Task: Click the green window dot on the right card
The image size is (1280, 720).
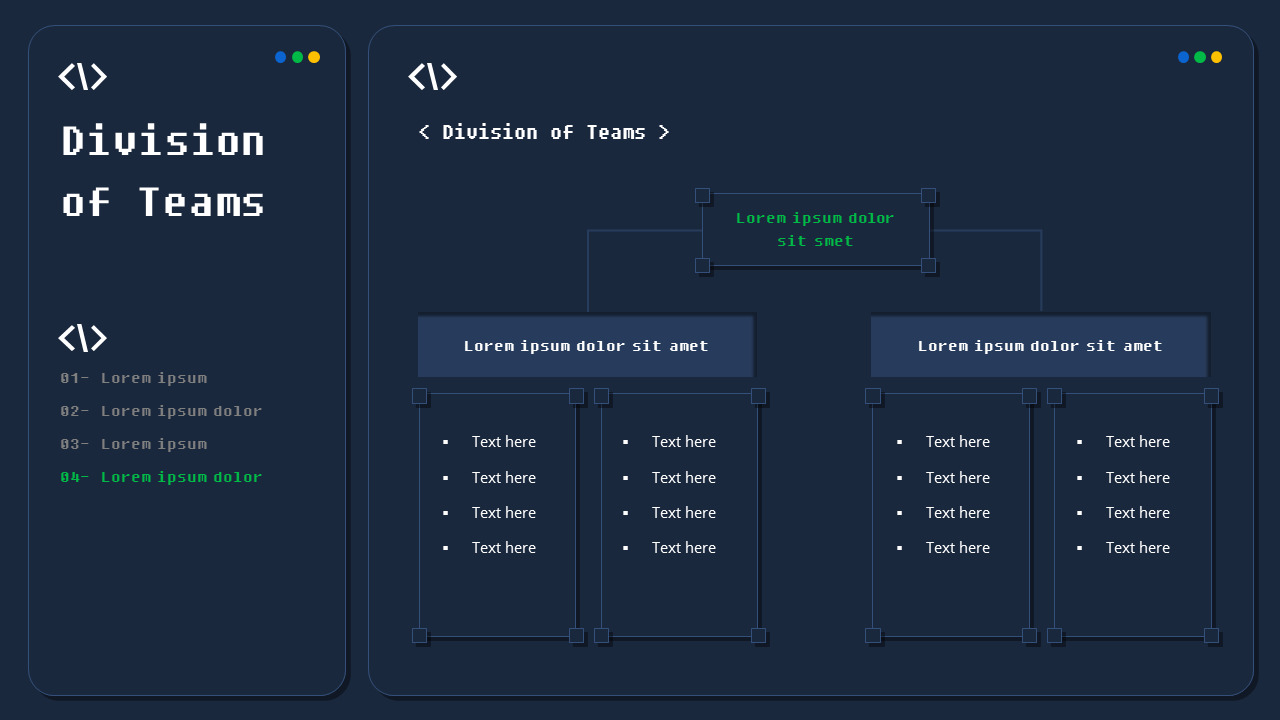Action: (1199, 57)
